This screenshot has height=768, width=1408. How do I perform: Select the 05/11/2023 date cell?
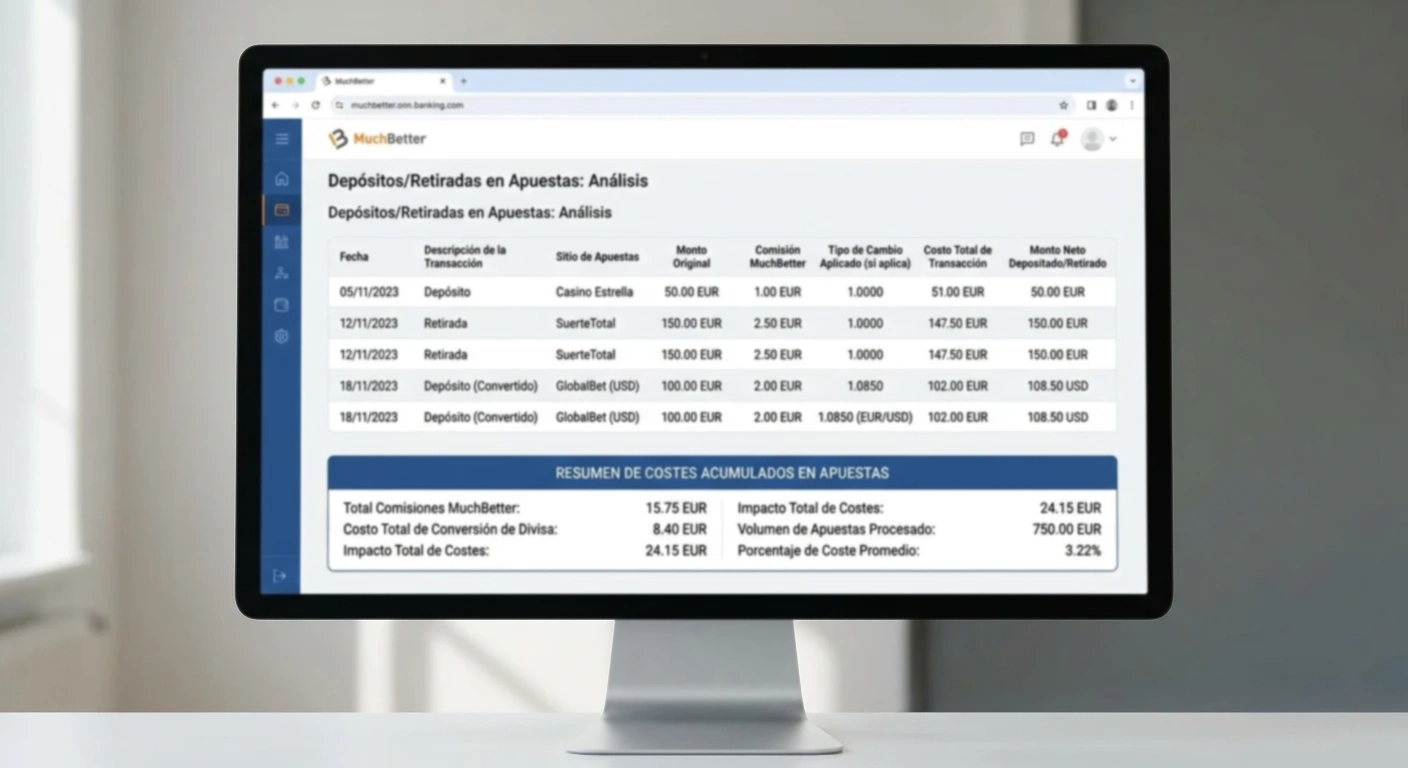(369, 292)
